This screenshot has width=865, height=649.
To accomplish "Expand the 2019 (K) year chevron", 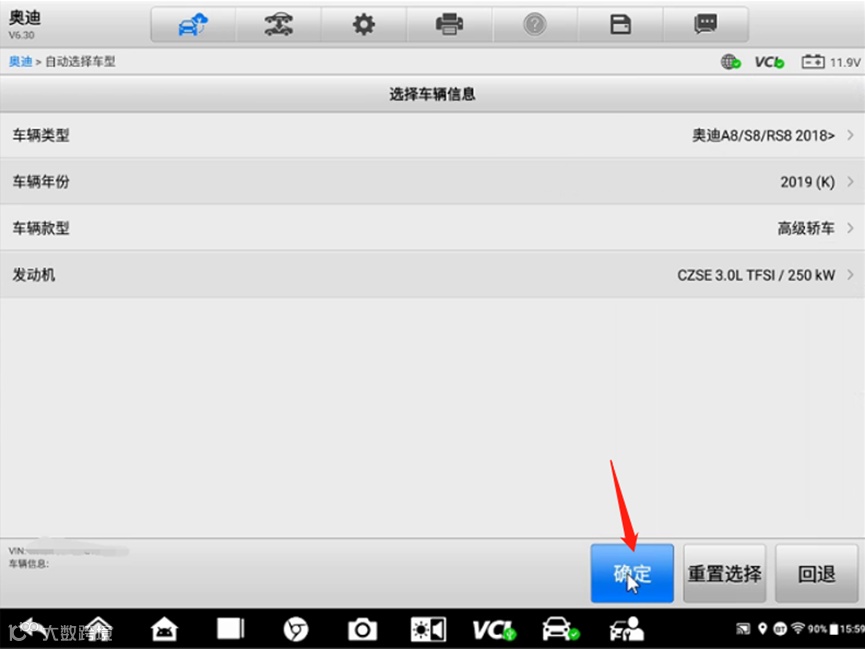I will pyautogui.click(x=850, y=182).
